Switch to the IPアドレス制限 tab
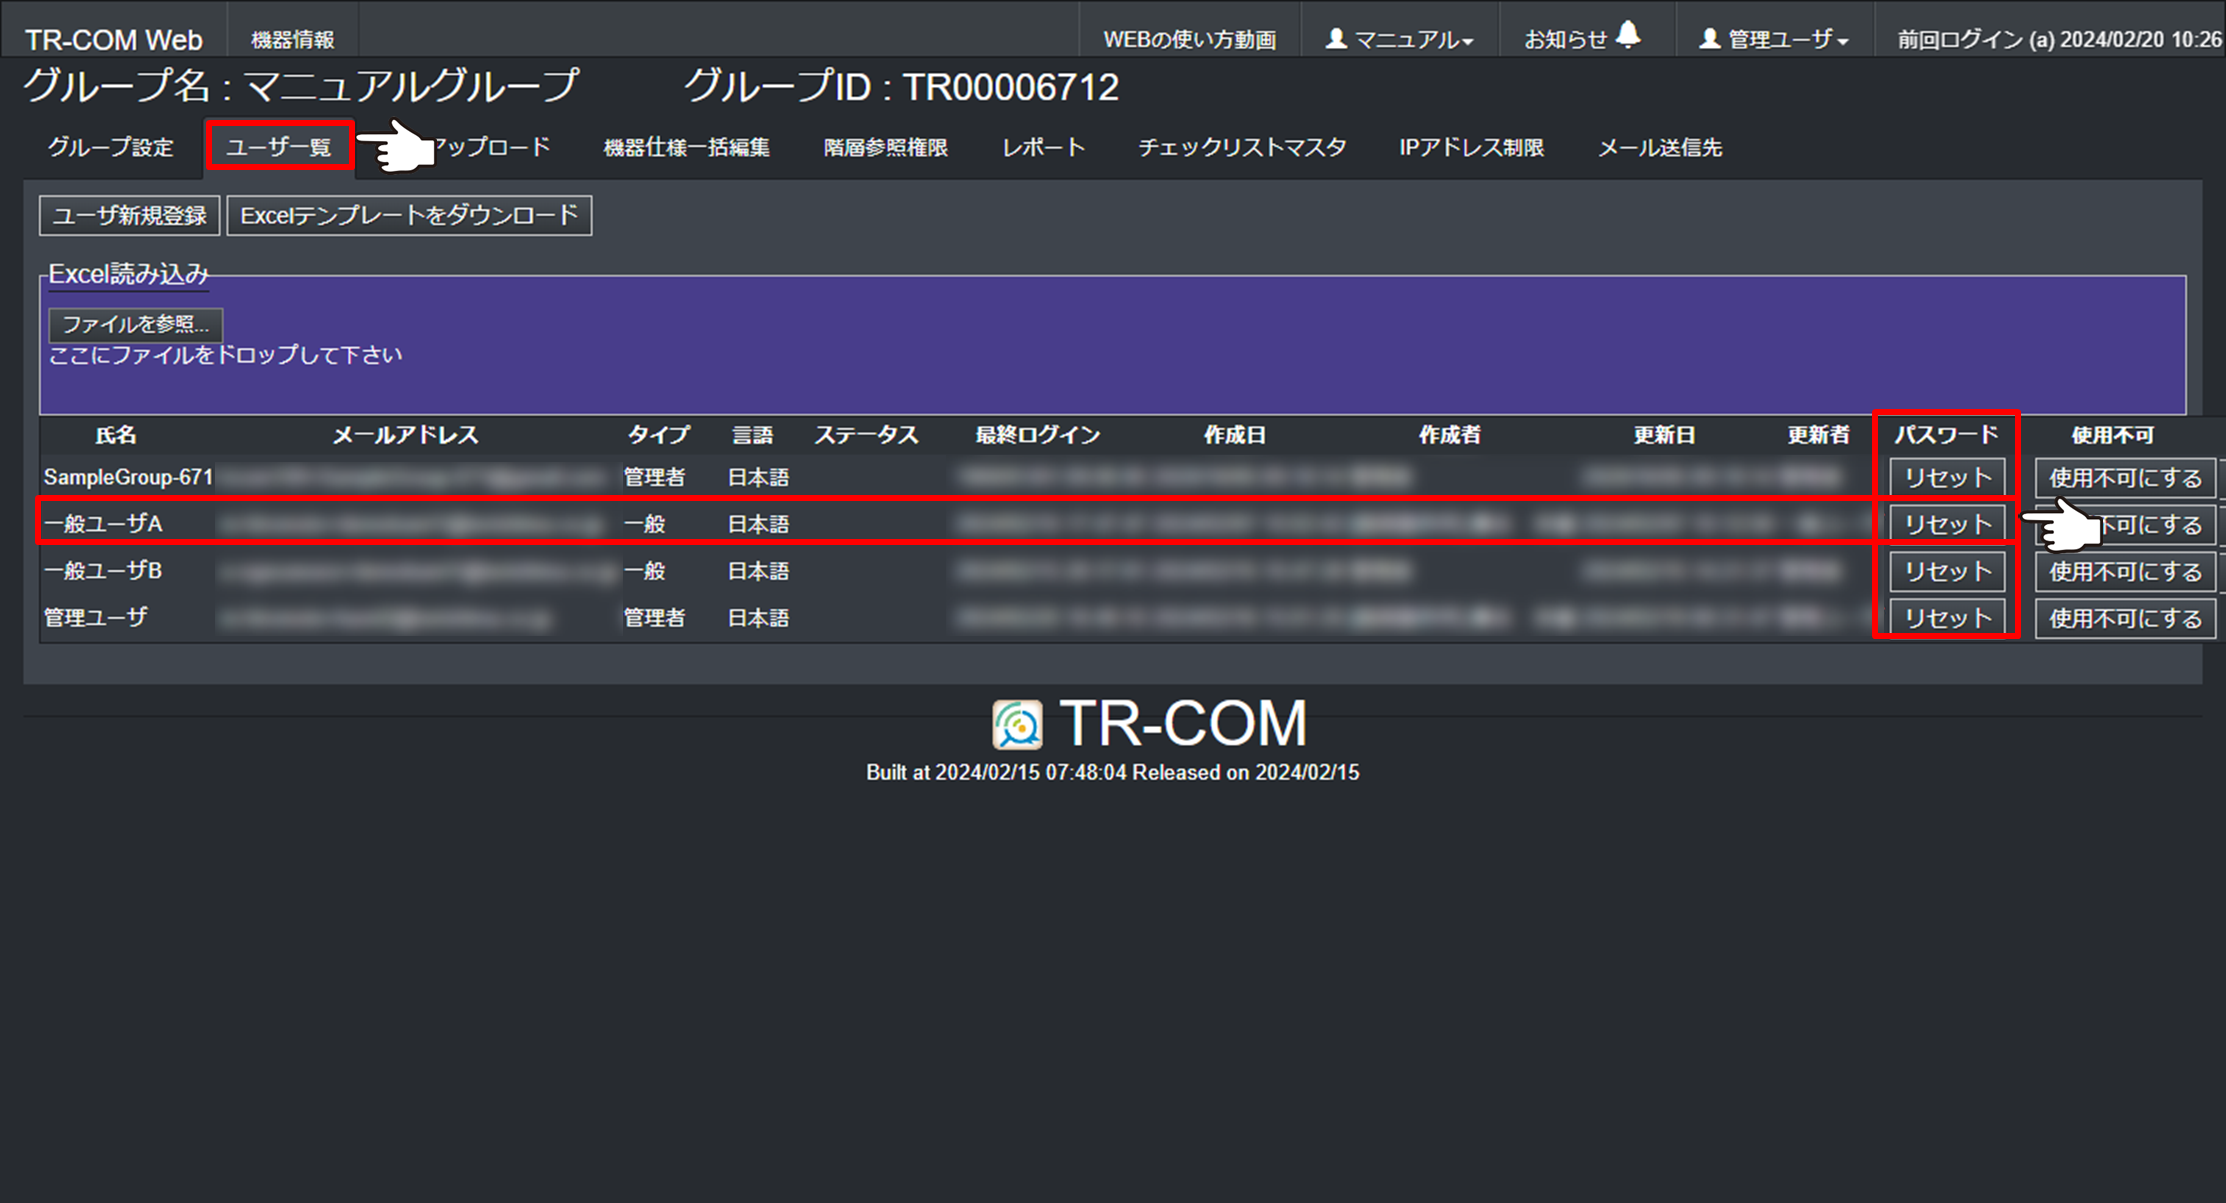Screen dimensions: 2226x1203 [1471, 147]
